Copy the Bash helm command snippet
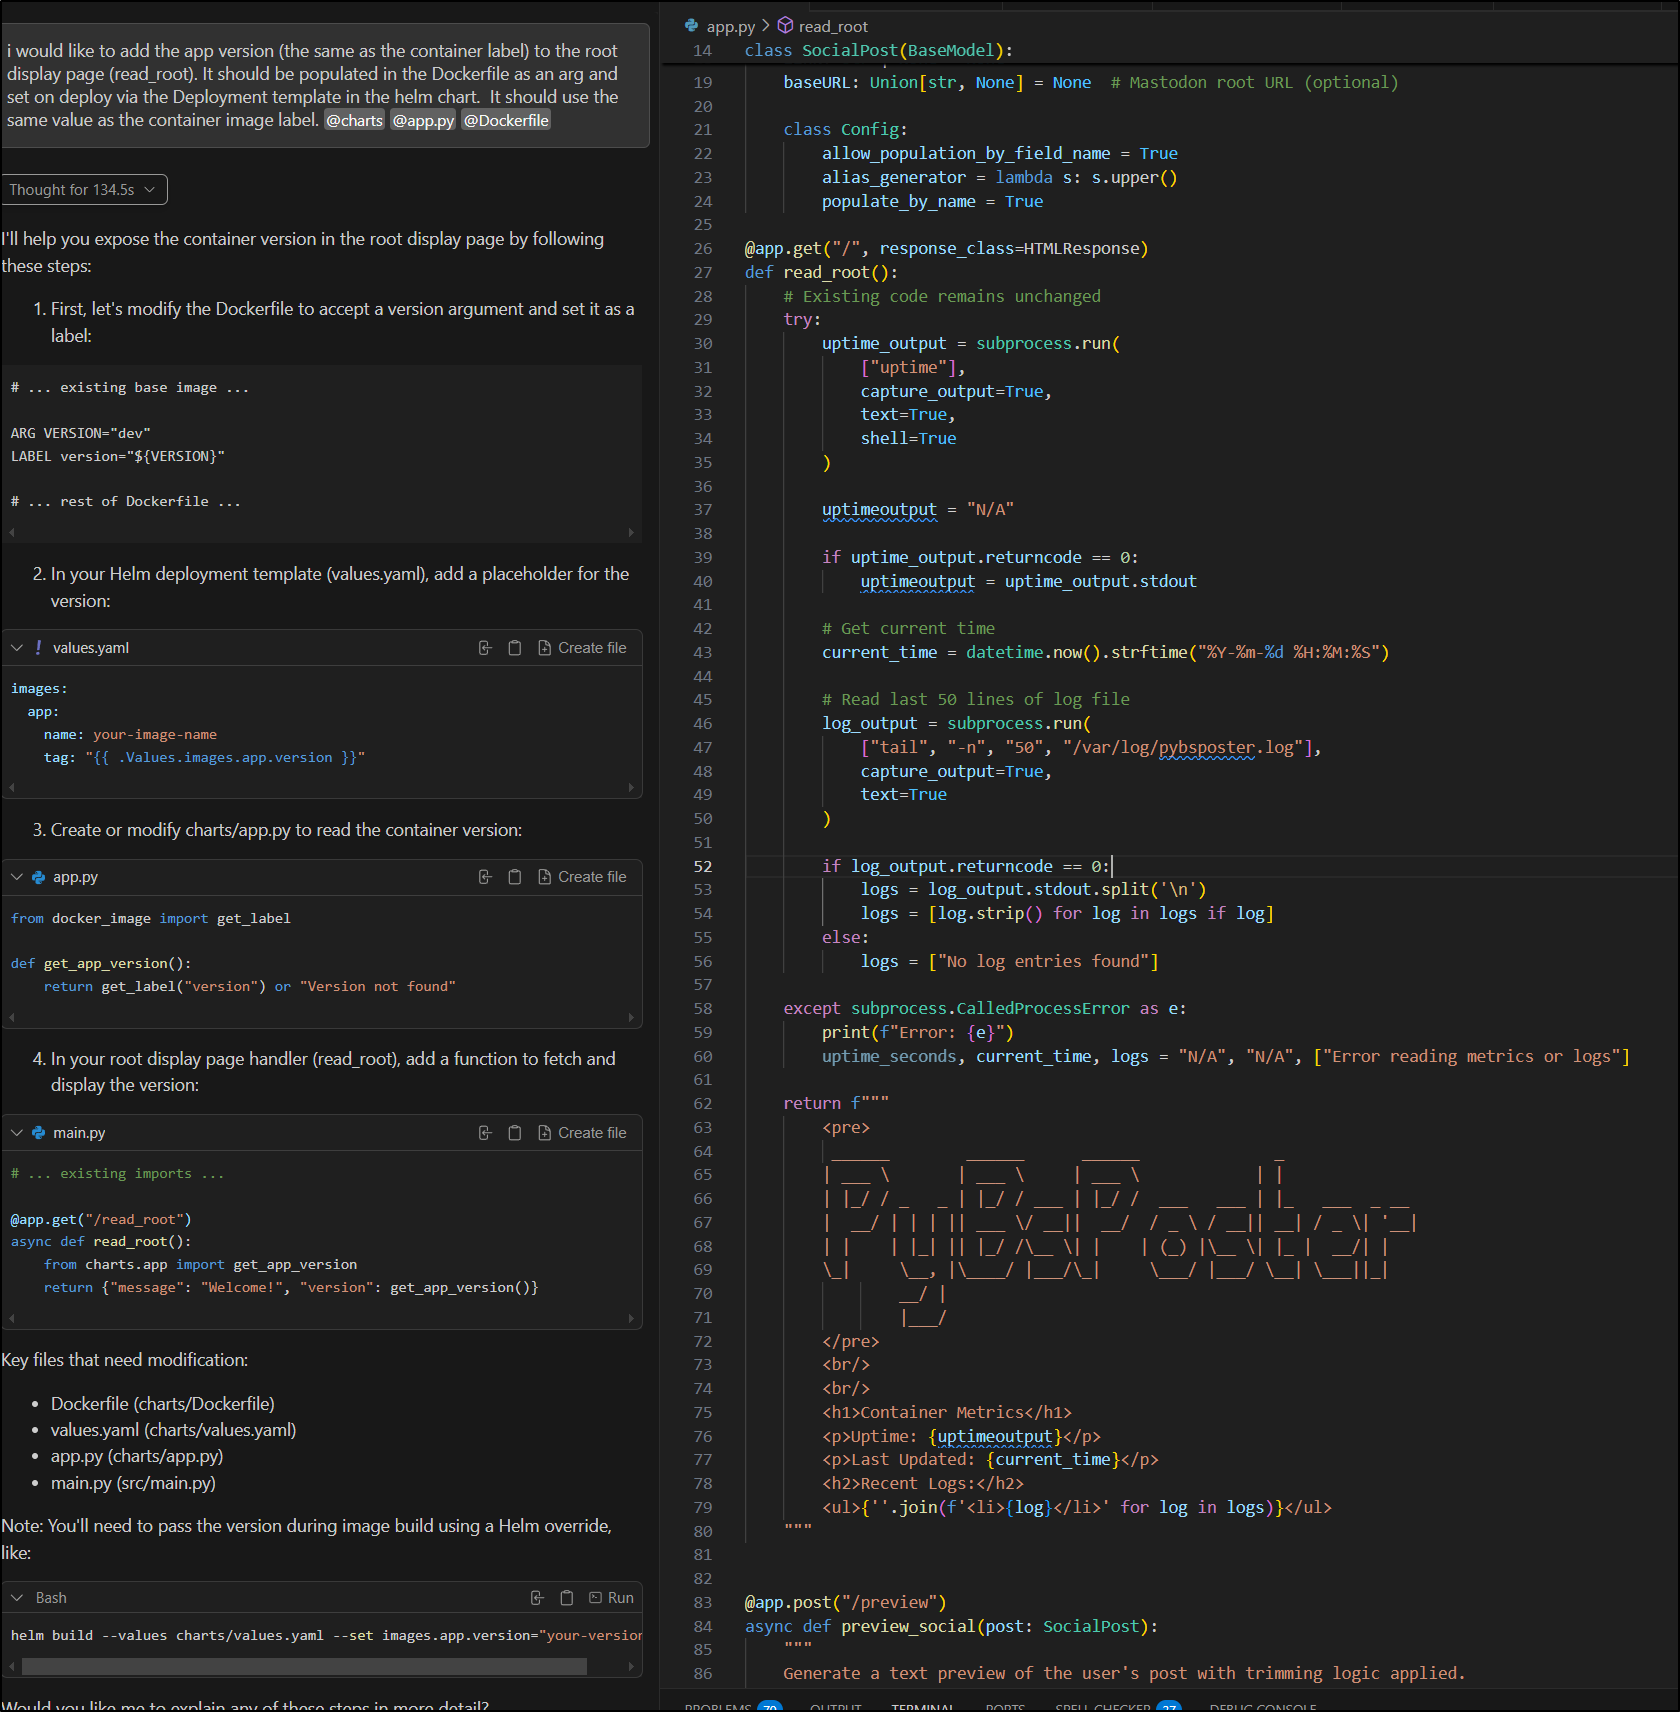This screenshot has height=1712, width=1680. click(x=567, y=1597)
